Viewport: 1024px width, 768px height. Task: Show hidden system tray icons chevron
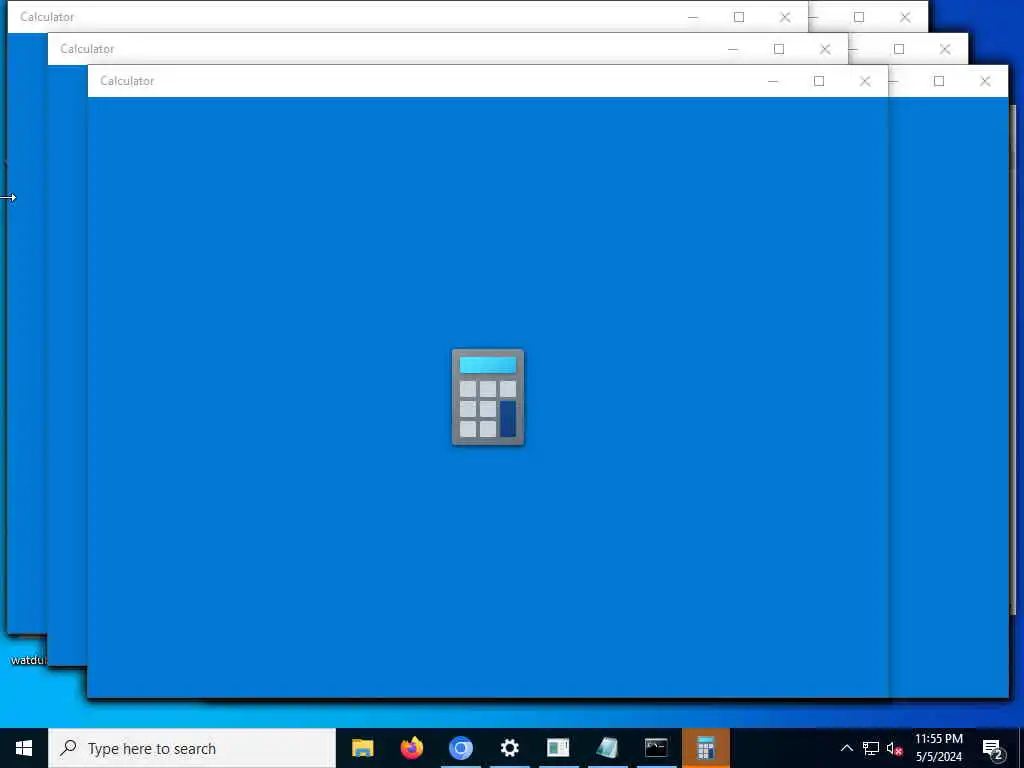pyautogui.click(x=846, y=748)
